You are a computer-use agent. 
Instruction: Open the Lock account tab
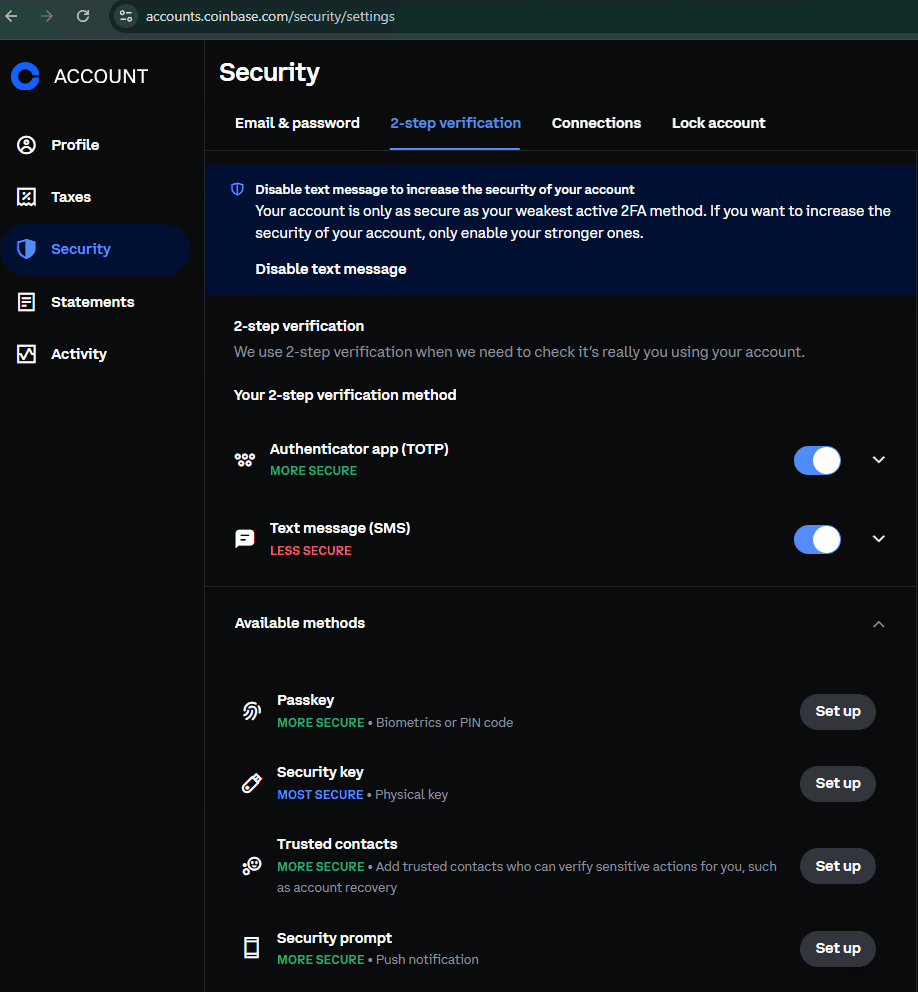pyautogui.click(x=718, y=123)
